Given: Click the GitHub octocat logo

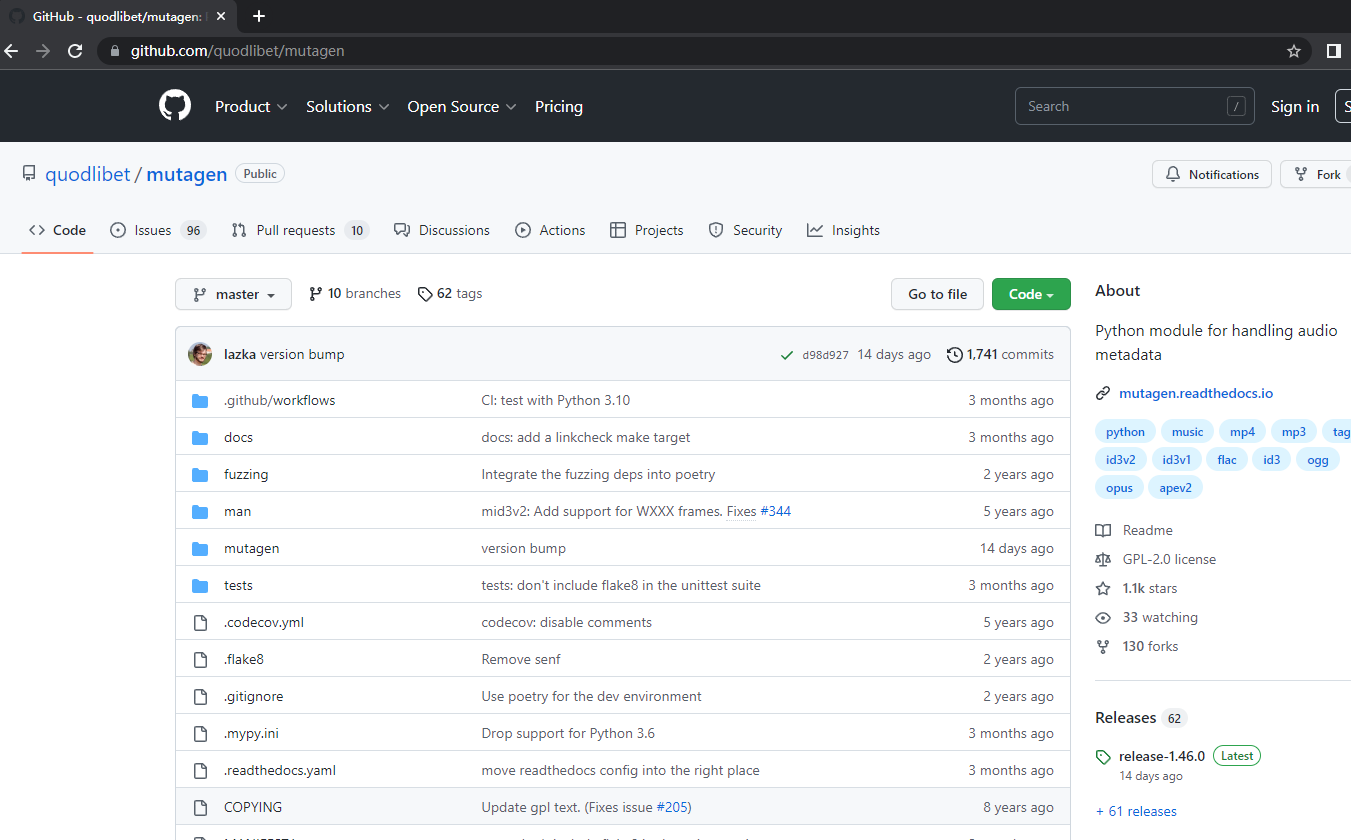Looking at the screenshot, I should (175, 106).
